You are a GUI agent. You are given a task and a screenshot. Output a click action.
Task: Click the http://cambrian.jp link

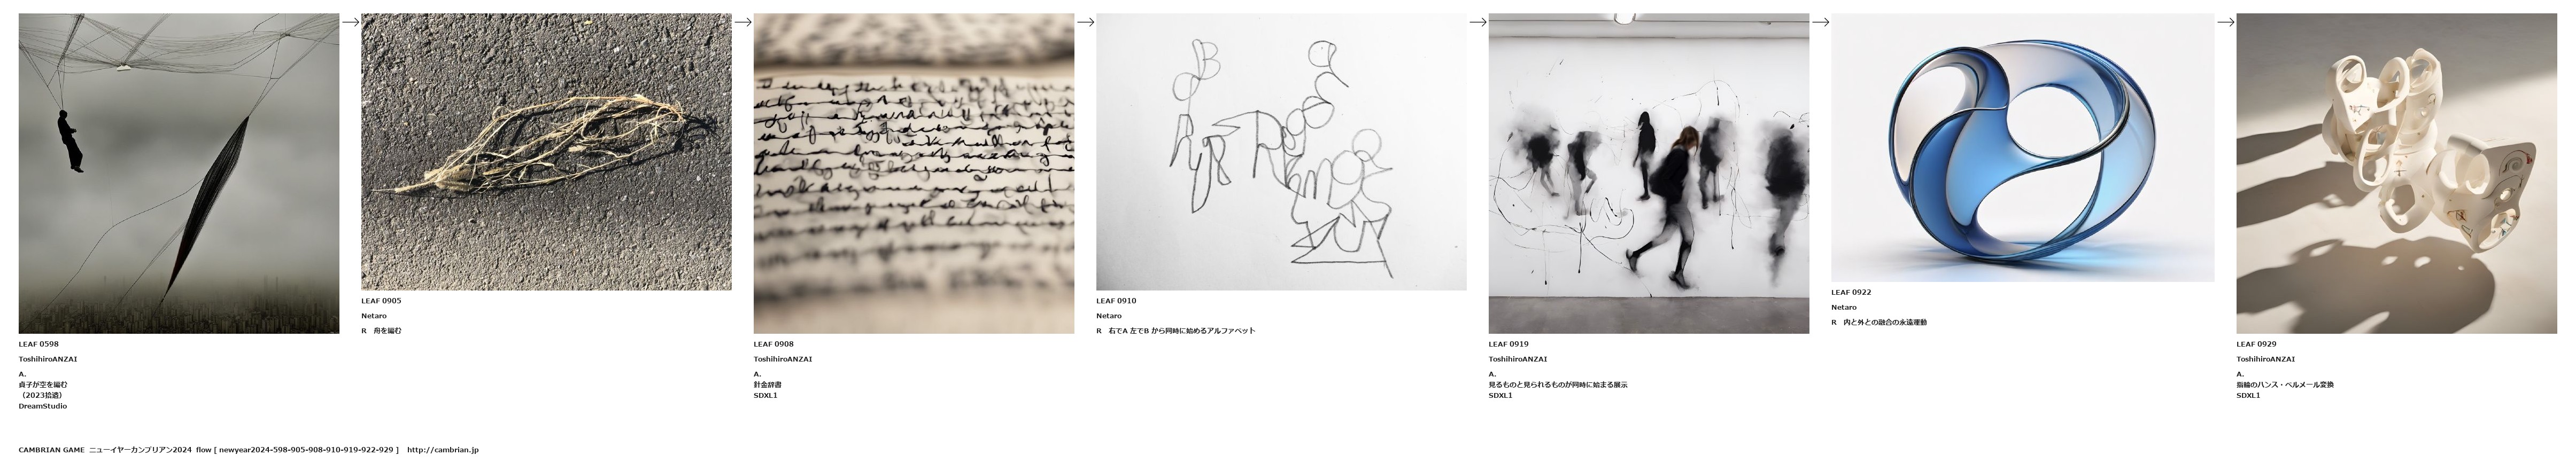click(x=443, y=450)
